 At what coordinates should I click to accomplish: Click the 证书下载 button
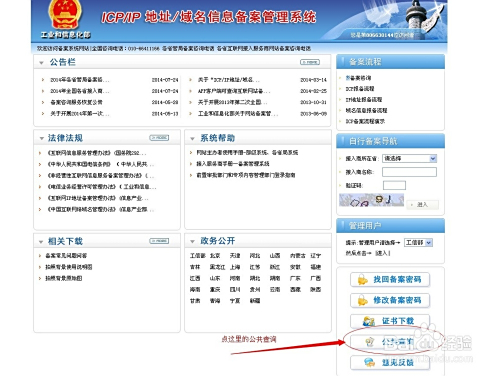pos(390,321)
